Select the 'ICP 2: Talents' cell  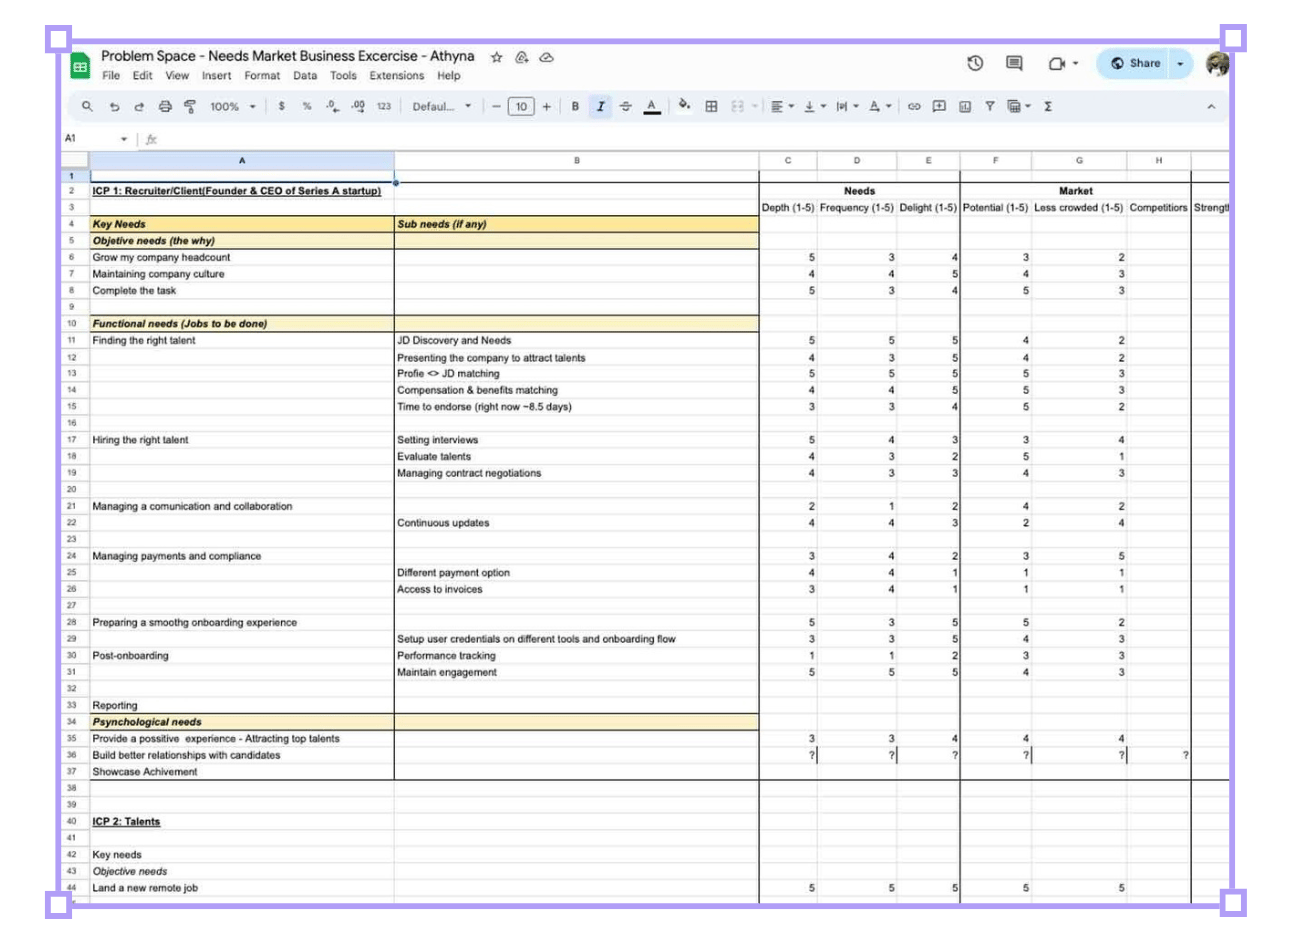(x=241, y=822)
